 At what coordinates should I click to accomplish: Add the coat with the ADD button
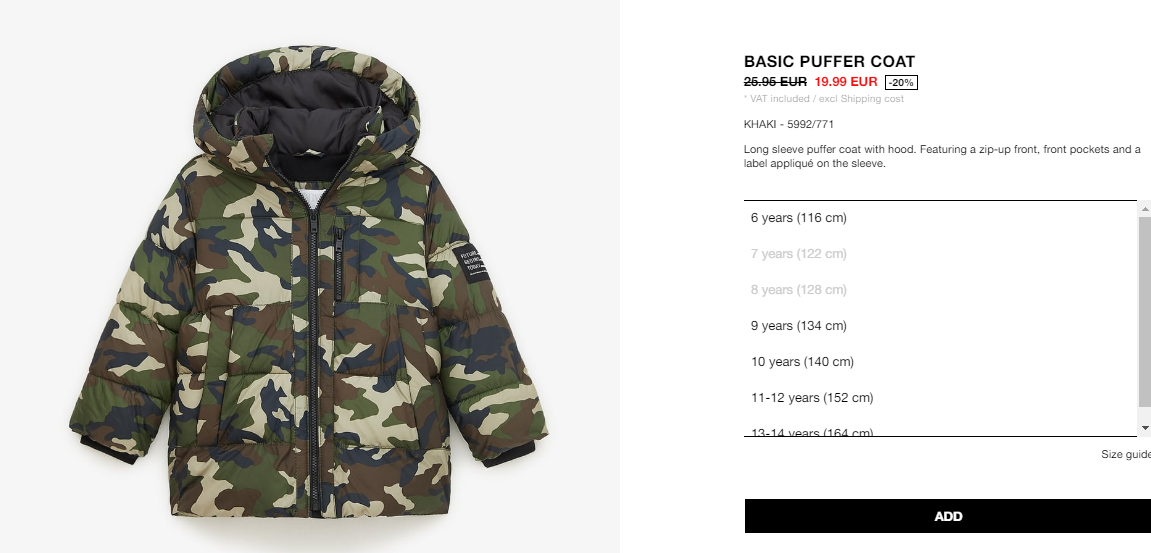(x=948, y=516)
